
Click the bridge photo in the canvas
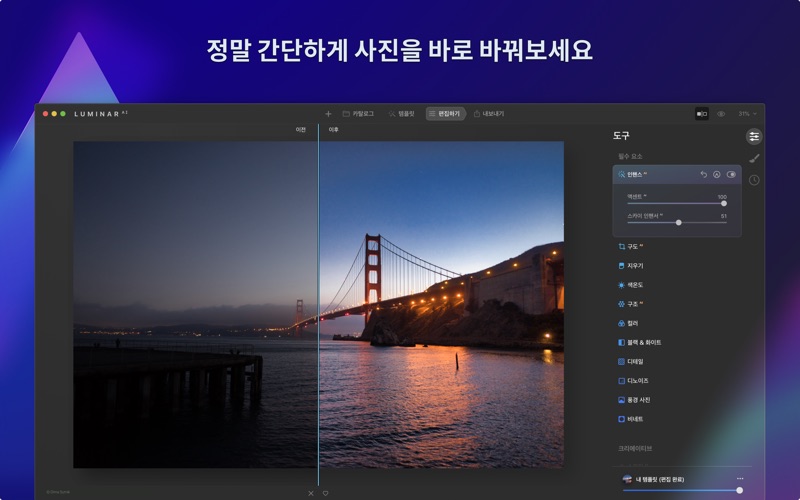318,305
